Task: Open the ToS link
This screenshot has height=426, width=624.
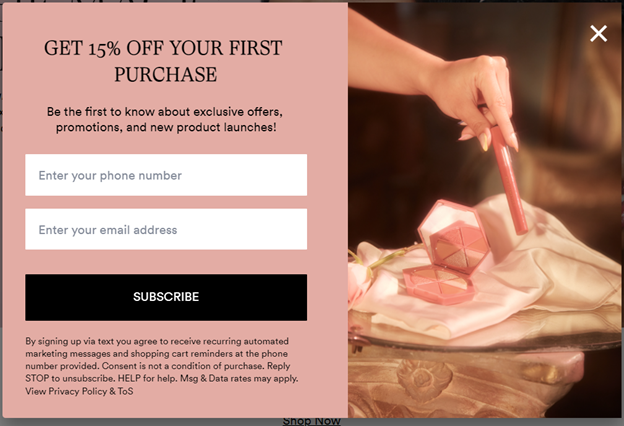Action: click(x=125, y=391)
